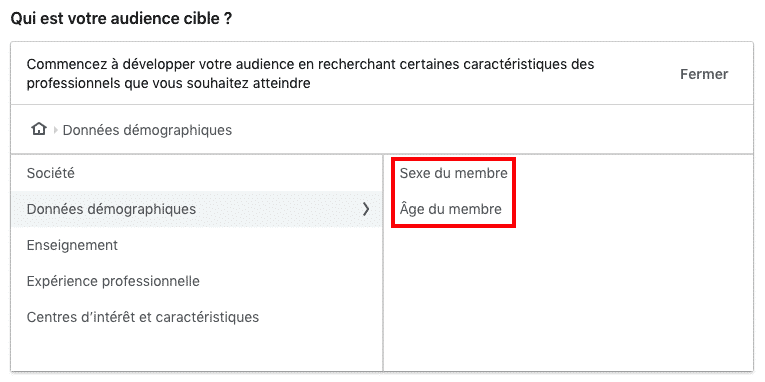Image resolution: width=765 pixels, height=382 pixels.
Task: Close the audience panel with Fermer
Action: pos(704,74)
